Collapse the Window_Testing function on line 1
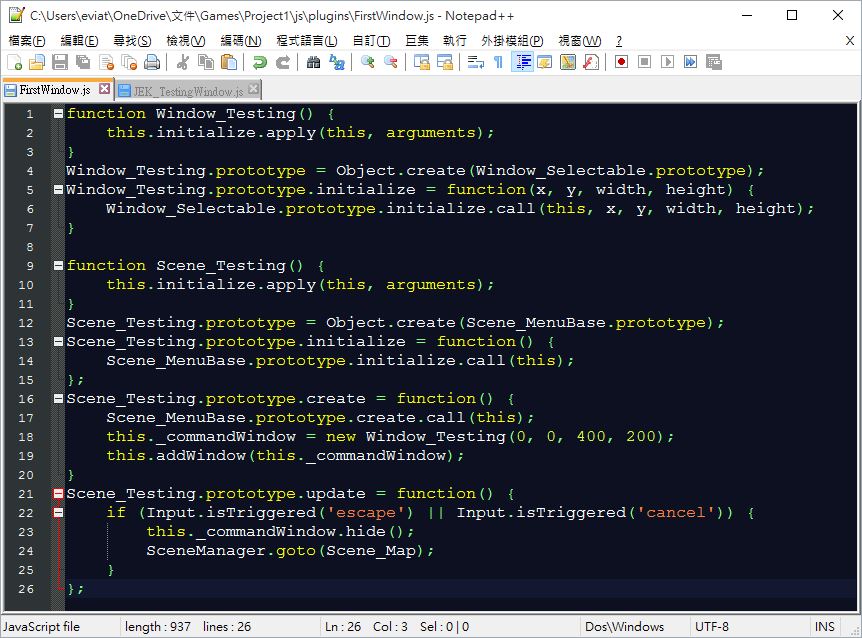The width and height of the screenshot is (862, 638). (58, 114)
